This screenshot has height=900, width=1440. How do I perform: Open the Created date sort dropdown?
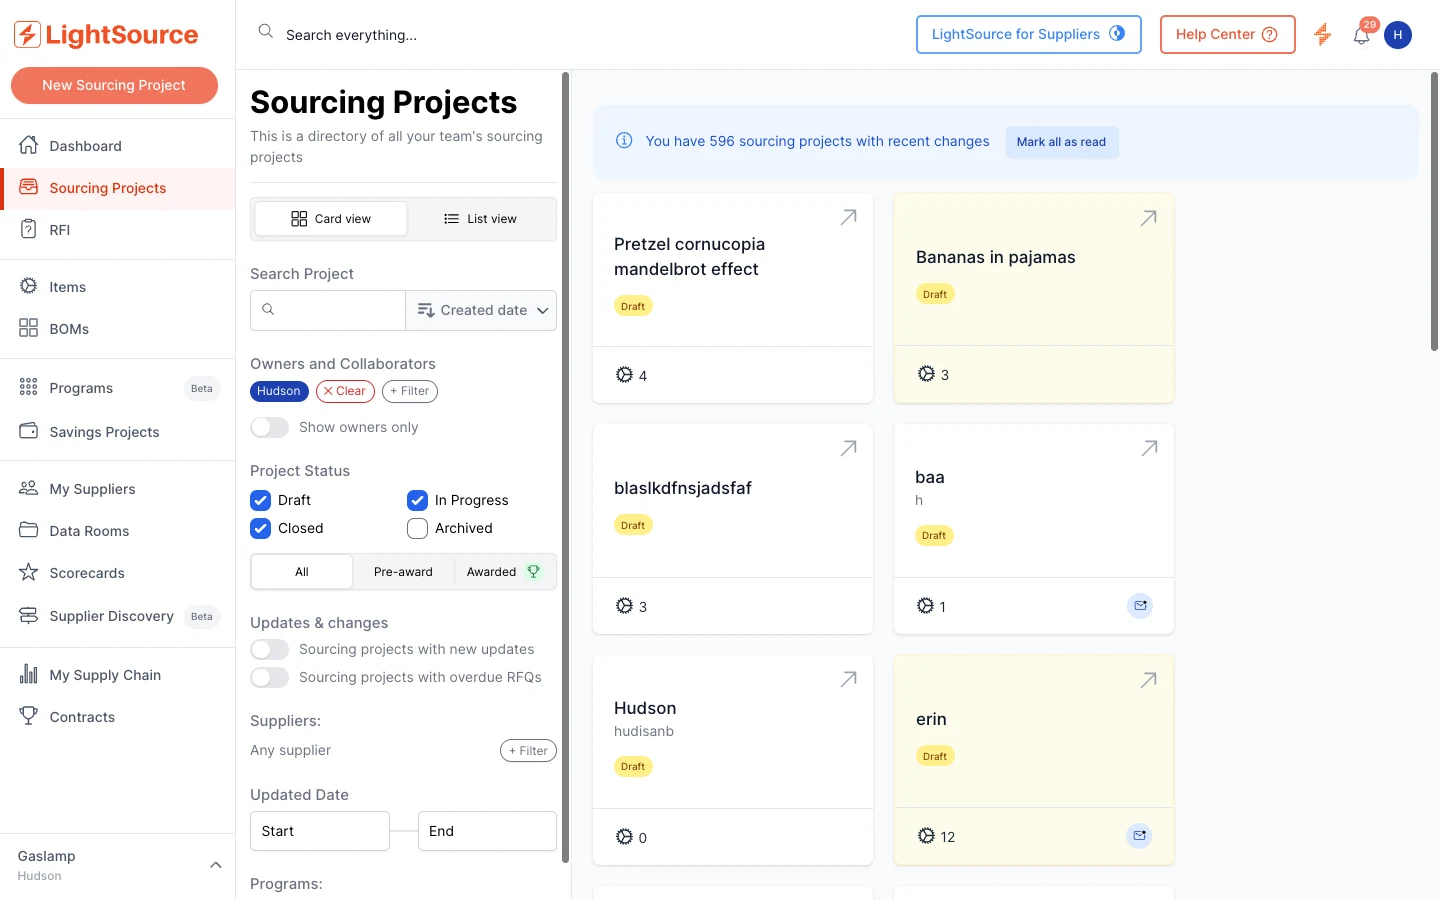click(x=481, y=310)
